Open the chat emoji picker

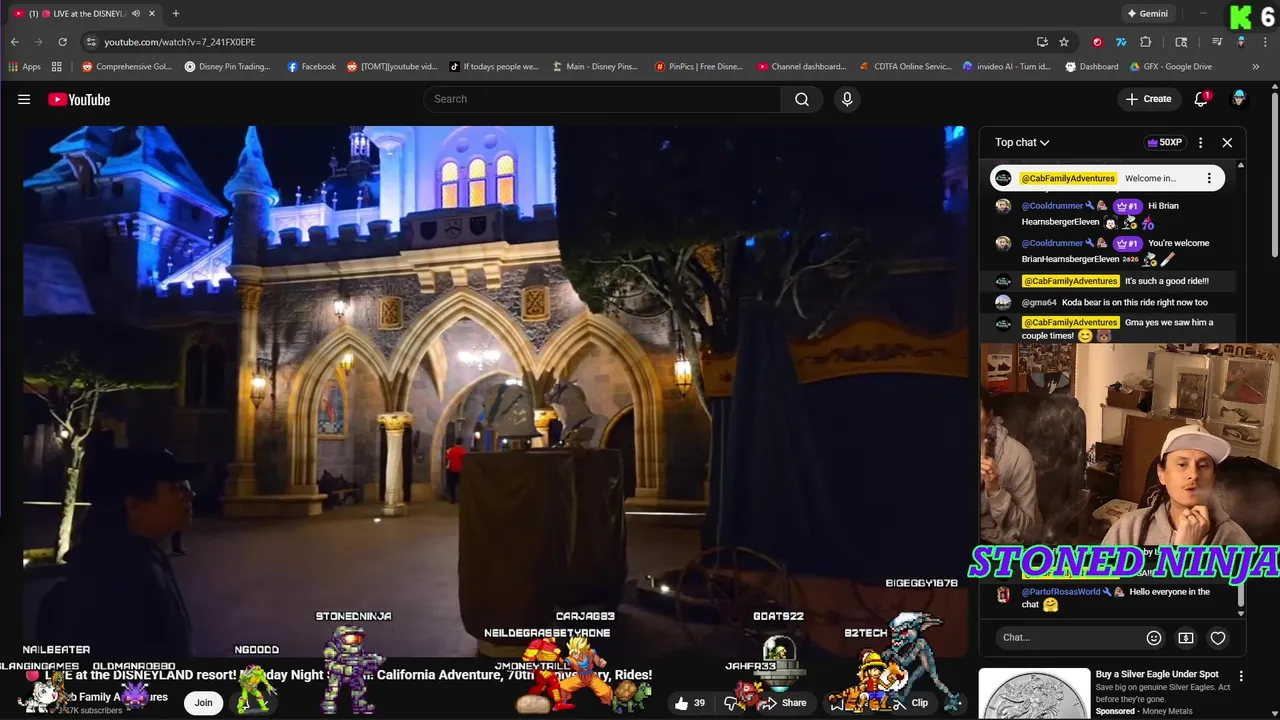point(1154,637)
